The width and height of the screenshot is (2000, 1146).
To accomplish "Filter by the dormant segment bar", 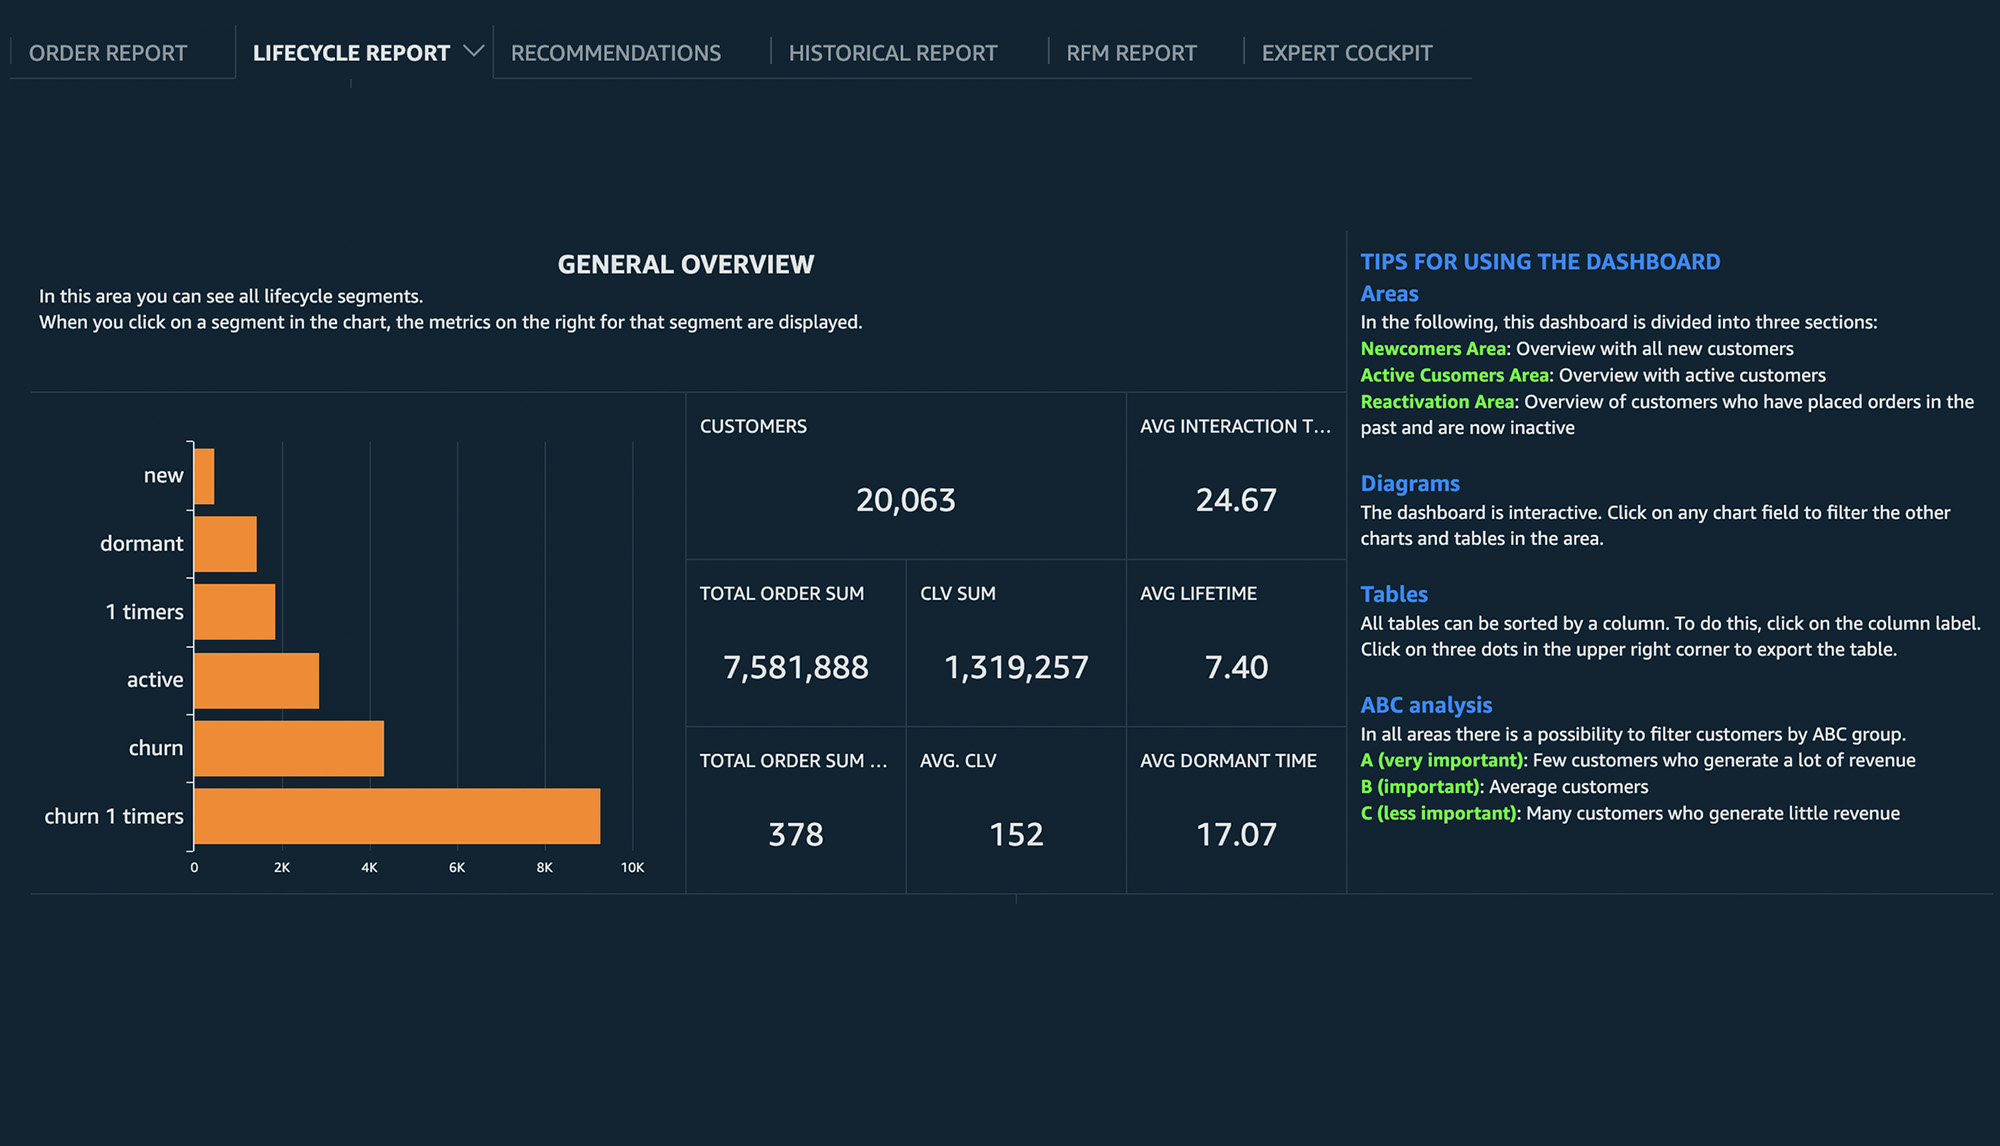I will coord(225,544).
